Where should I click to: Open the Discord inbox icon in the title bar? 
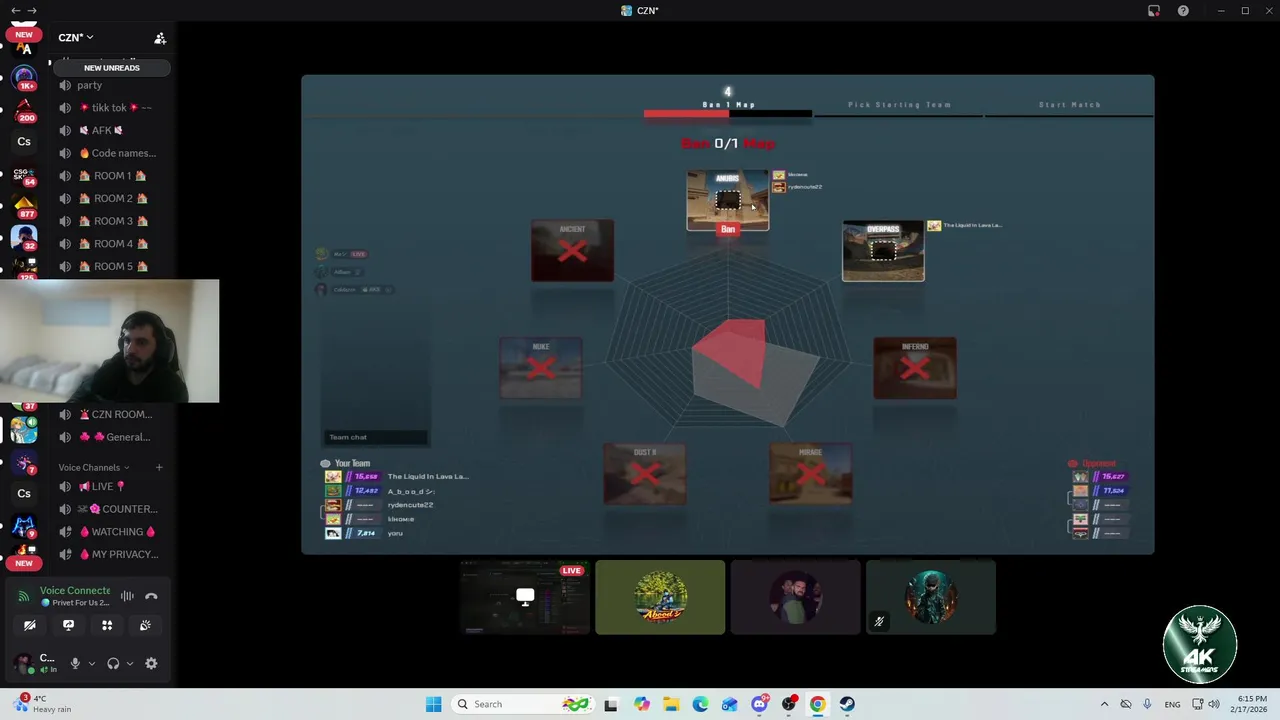[1153, 11]
